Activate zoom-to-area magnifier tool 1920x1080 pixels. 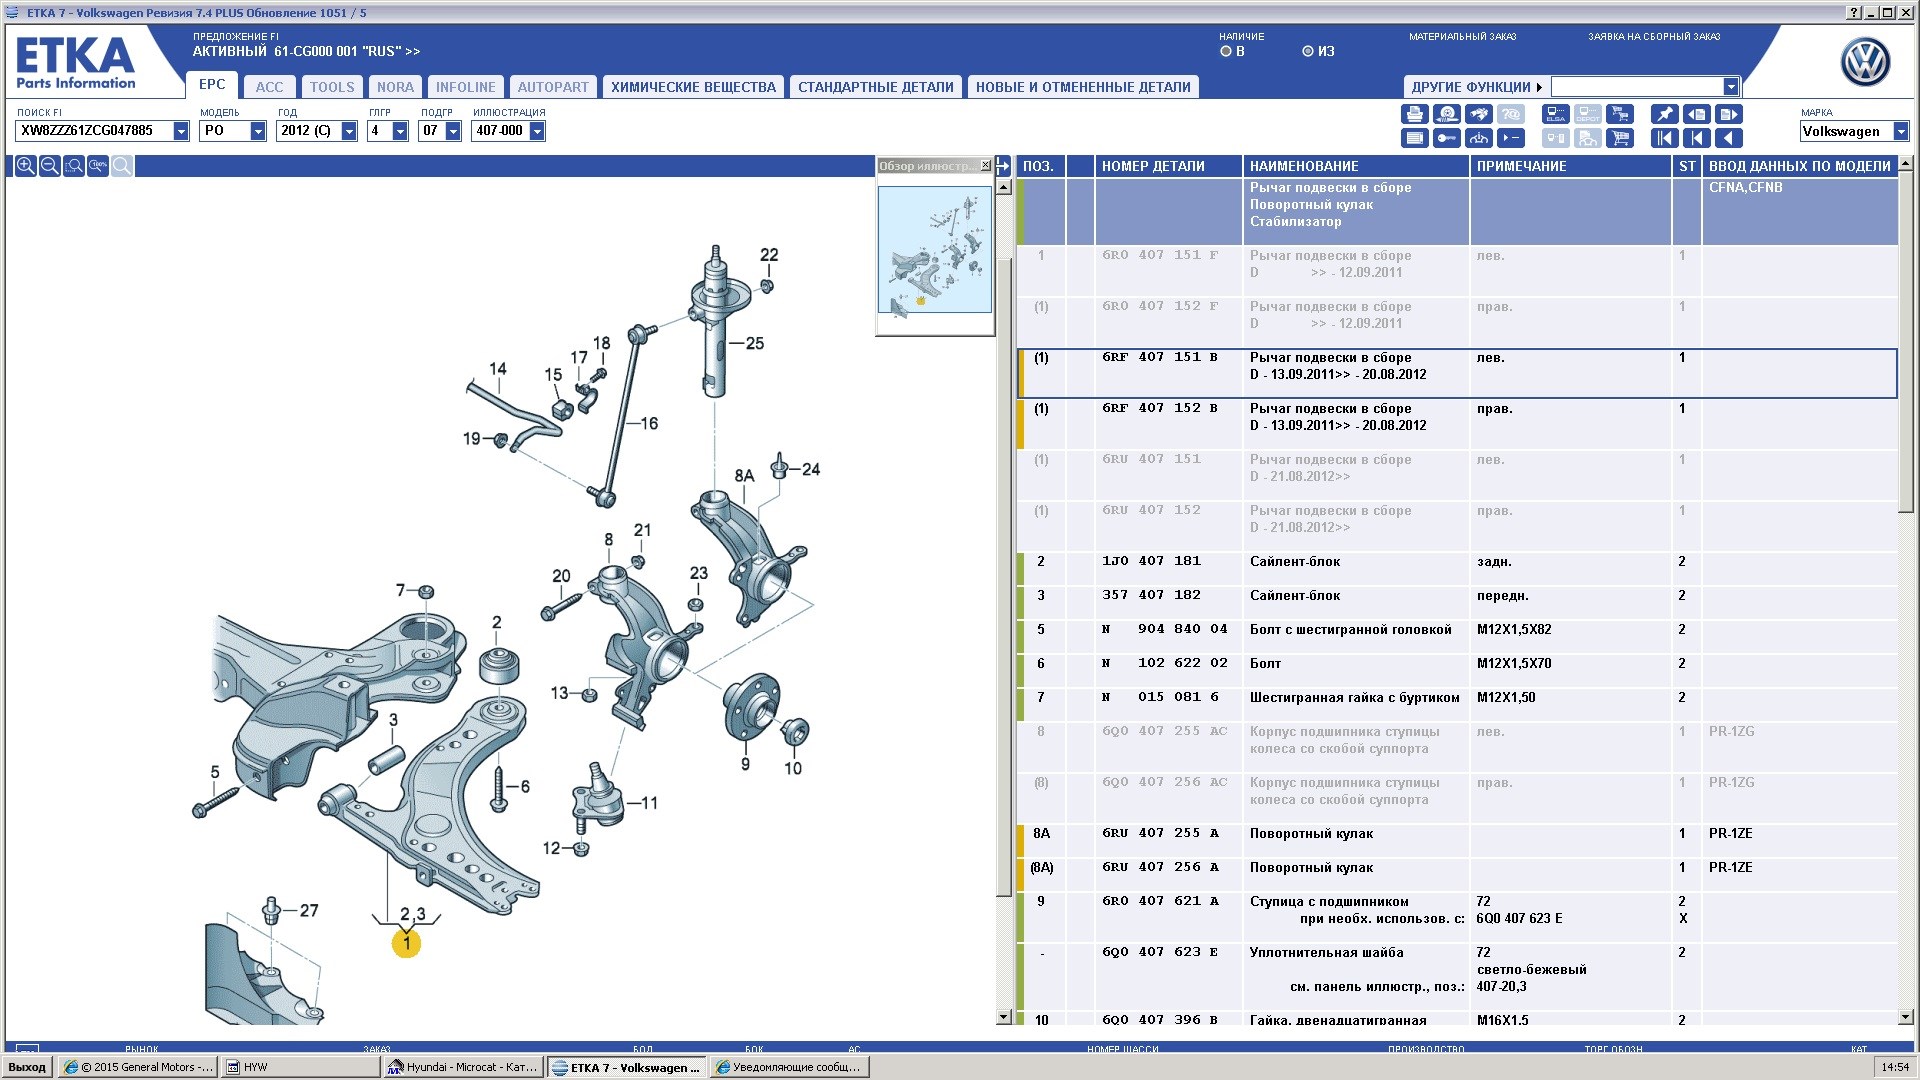73,166
